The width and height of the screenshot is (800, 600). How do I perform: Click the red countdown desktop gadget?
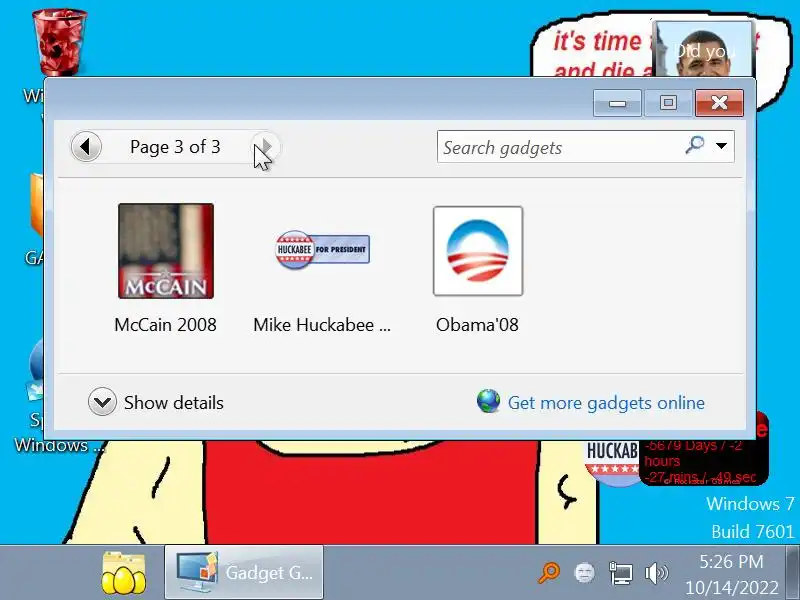click(703, 462)
